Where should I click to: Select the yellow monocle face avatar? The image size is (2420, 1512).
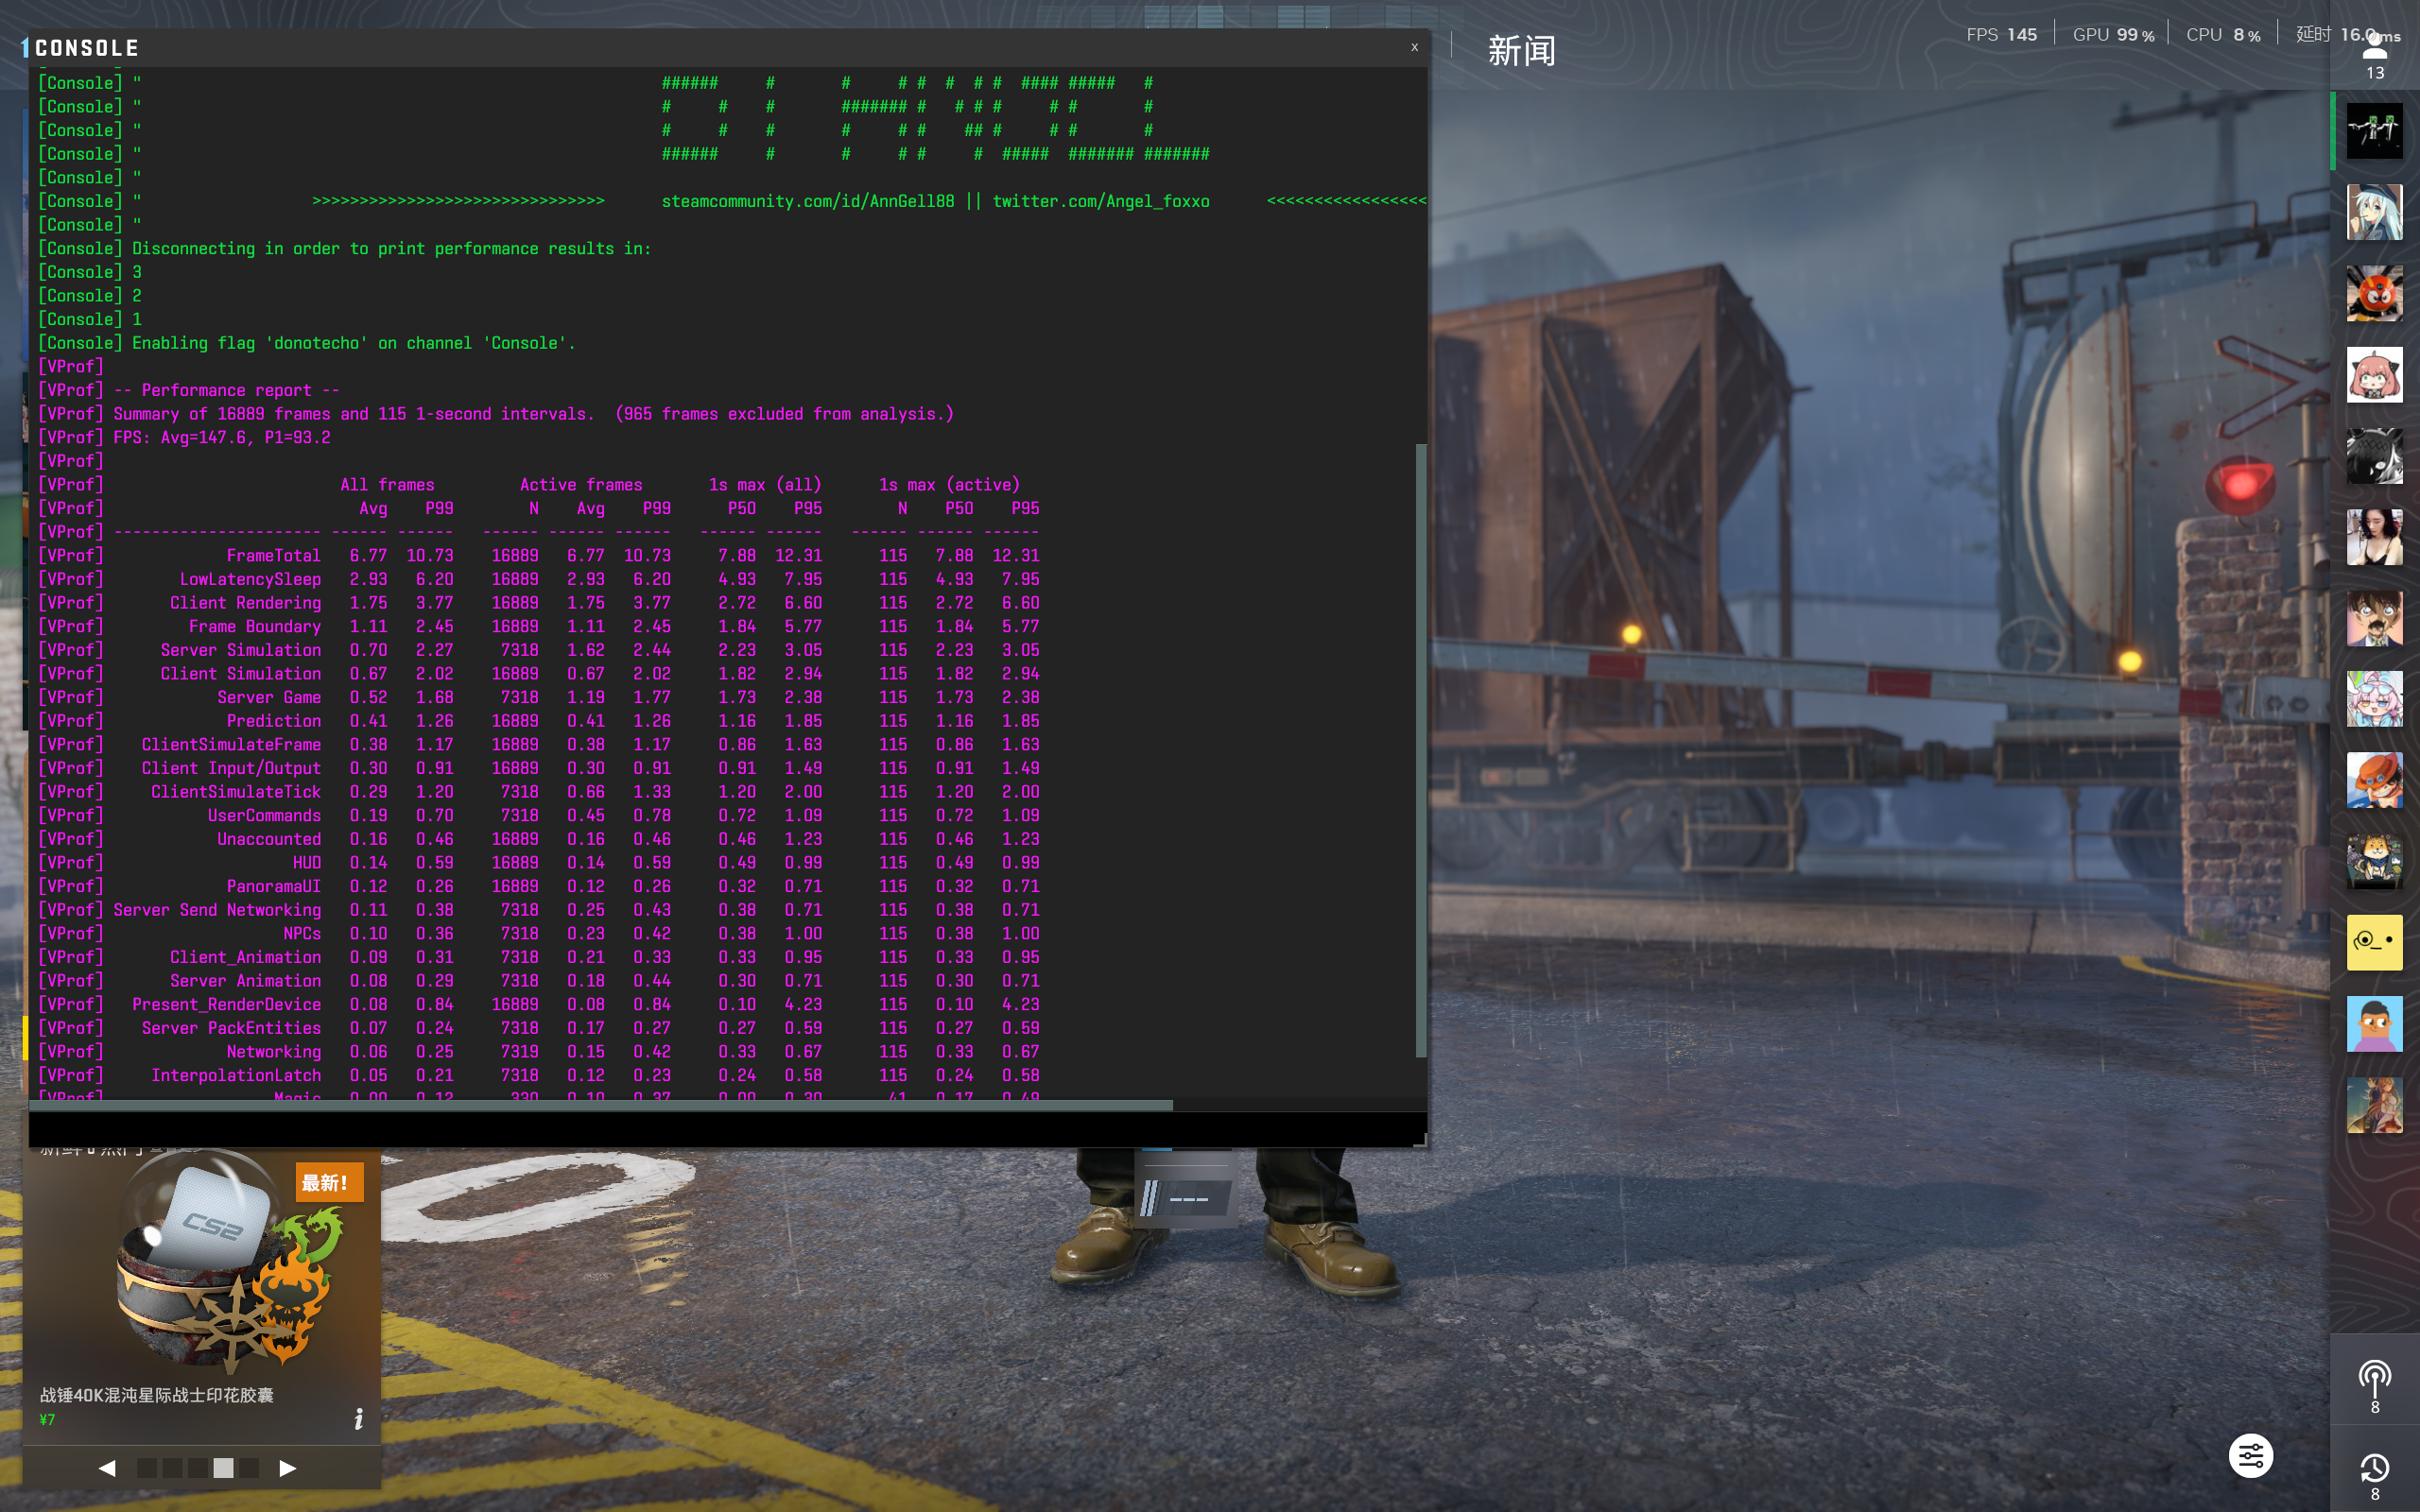point(2374,943)
